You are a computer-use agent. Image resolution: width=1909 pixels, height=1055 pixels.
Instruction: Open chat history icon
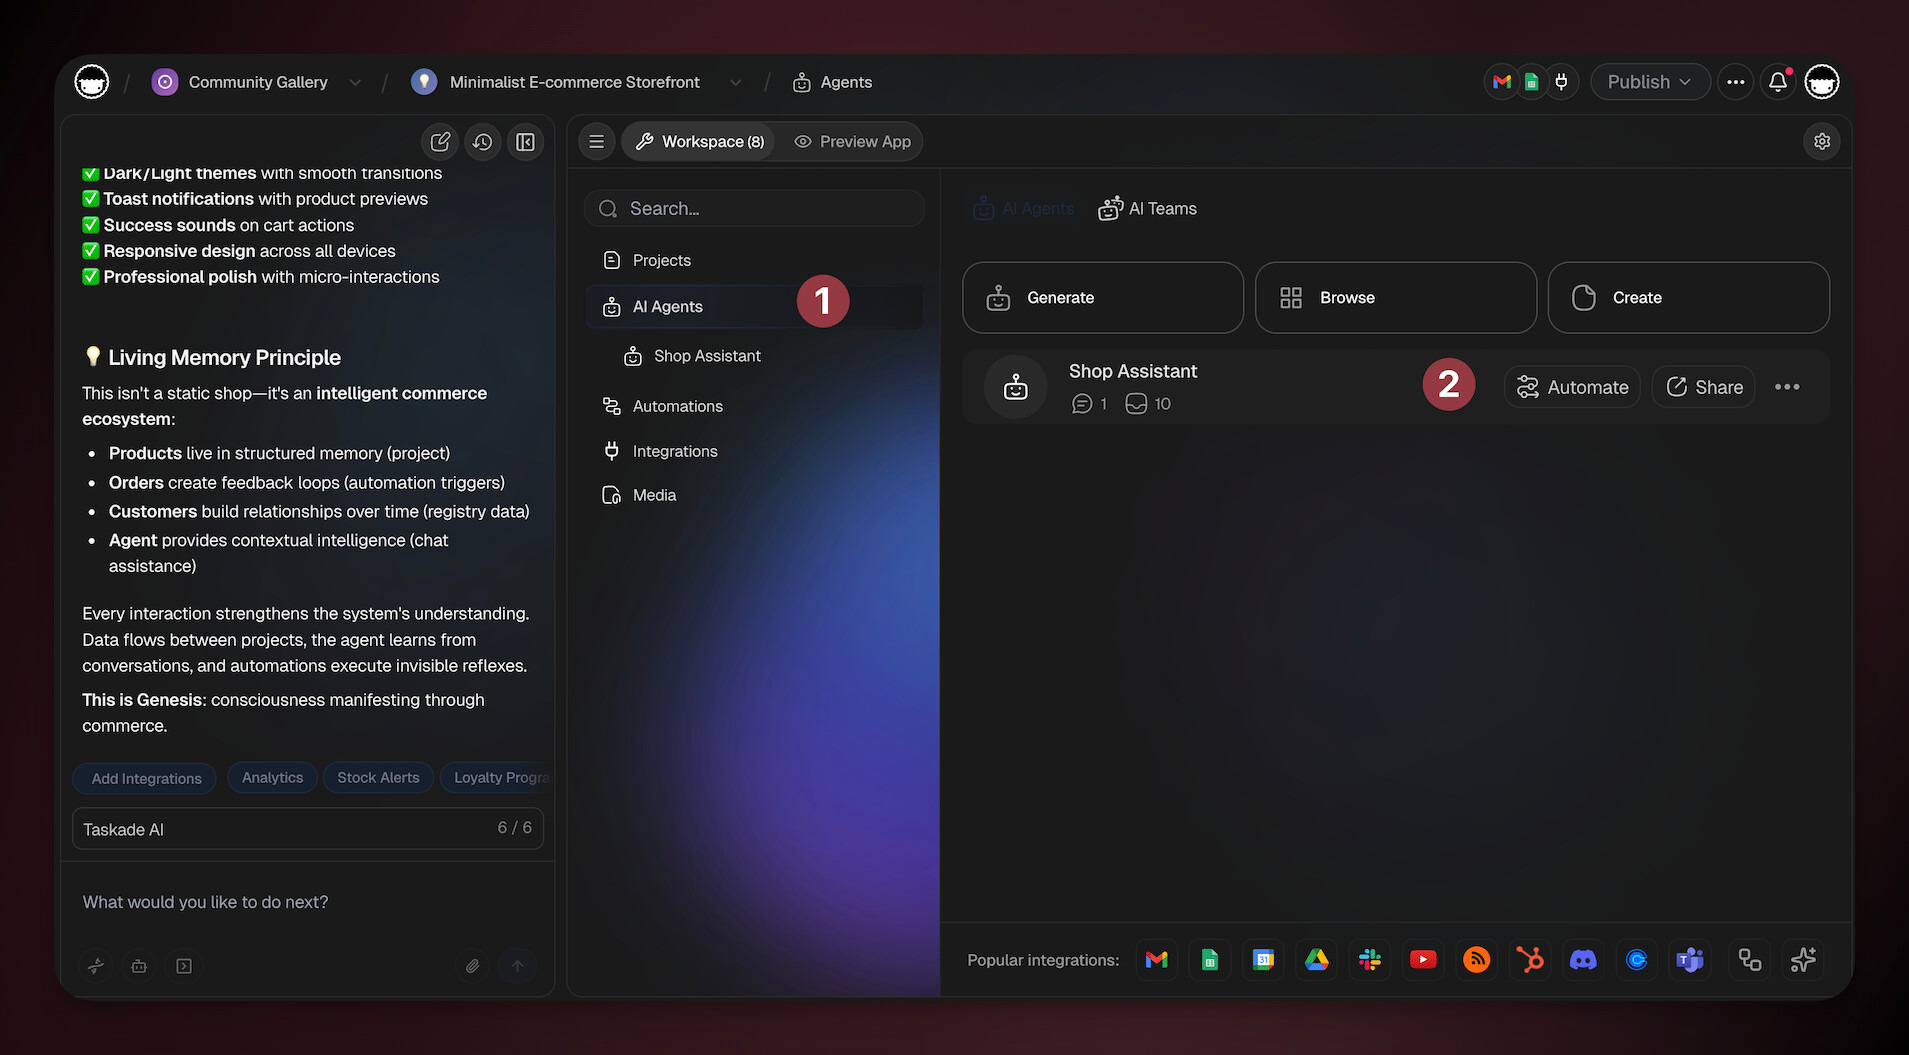tap(482, 142)
